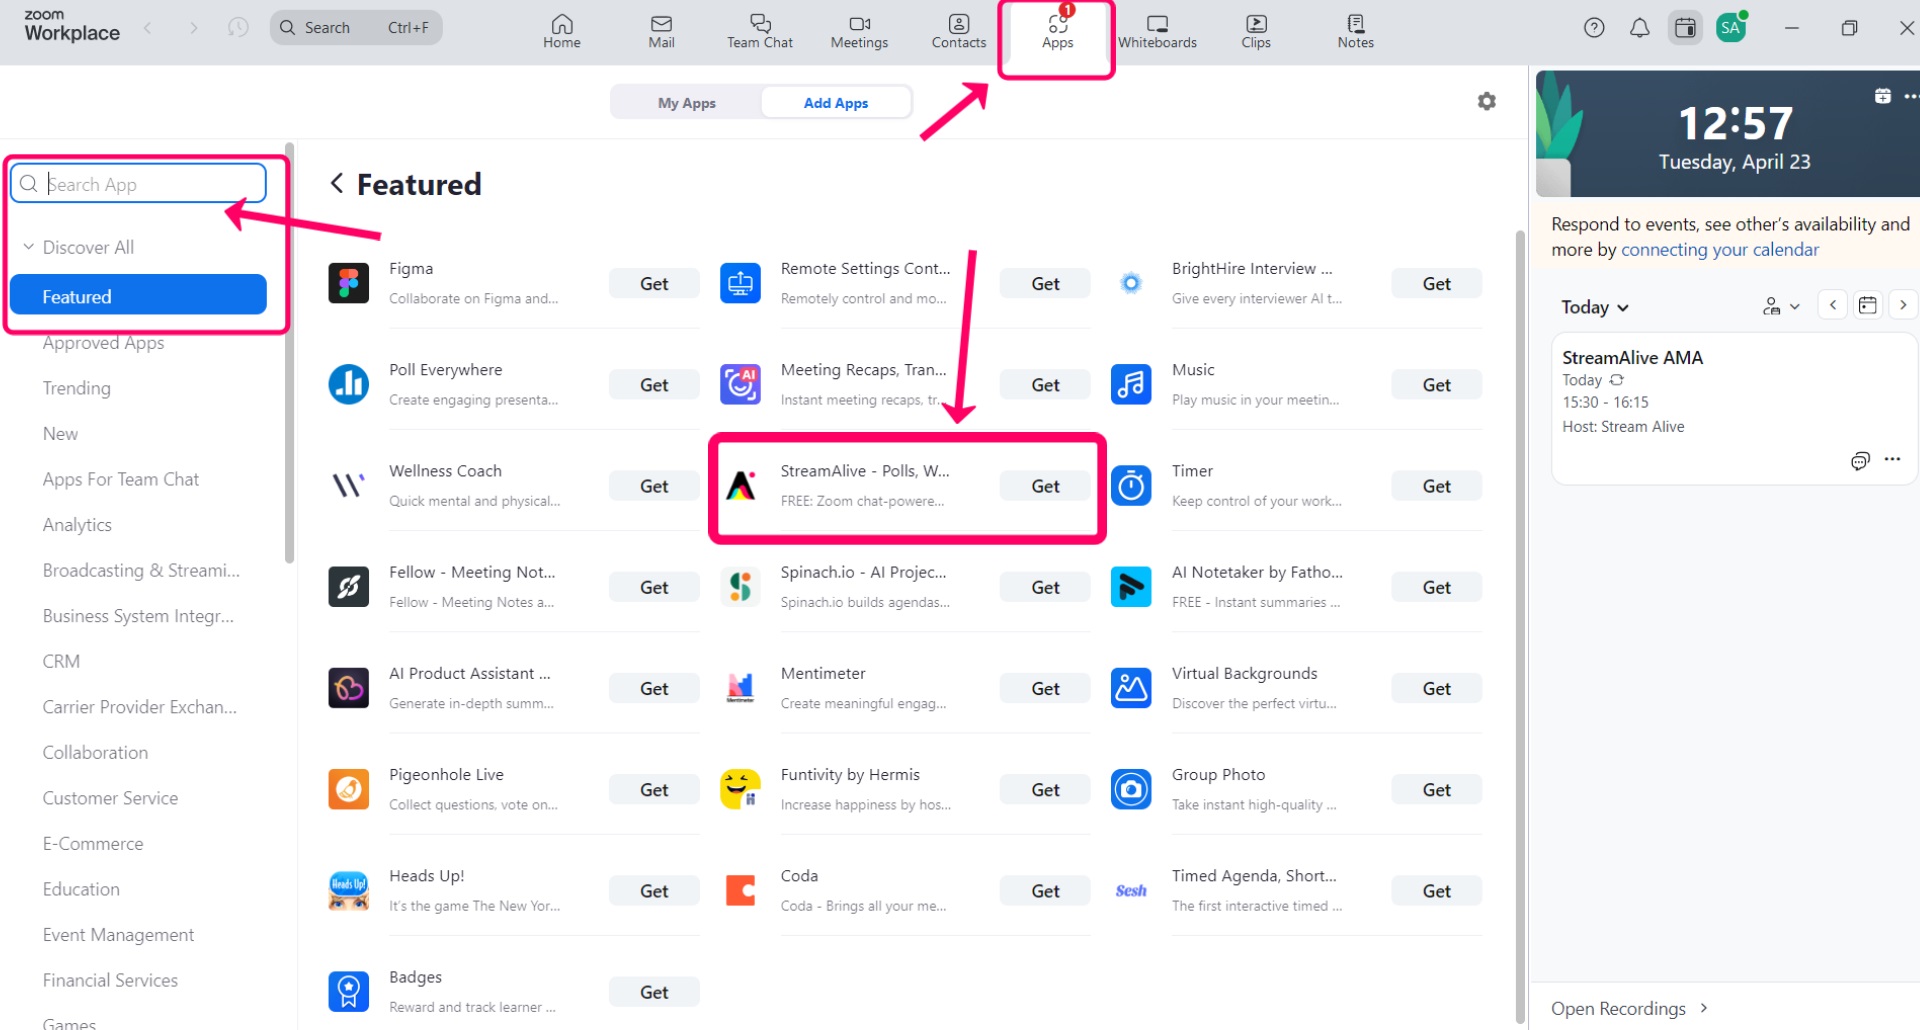Screen dimensions: 1920x1030
Task: Expand the Today dropdown
Action: [1595, 307]
